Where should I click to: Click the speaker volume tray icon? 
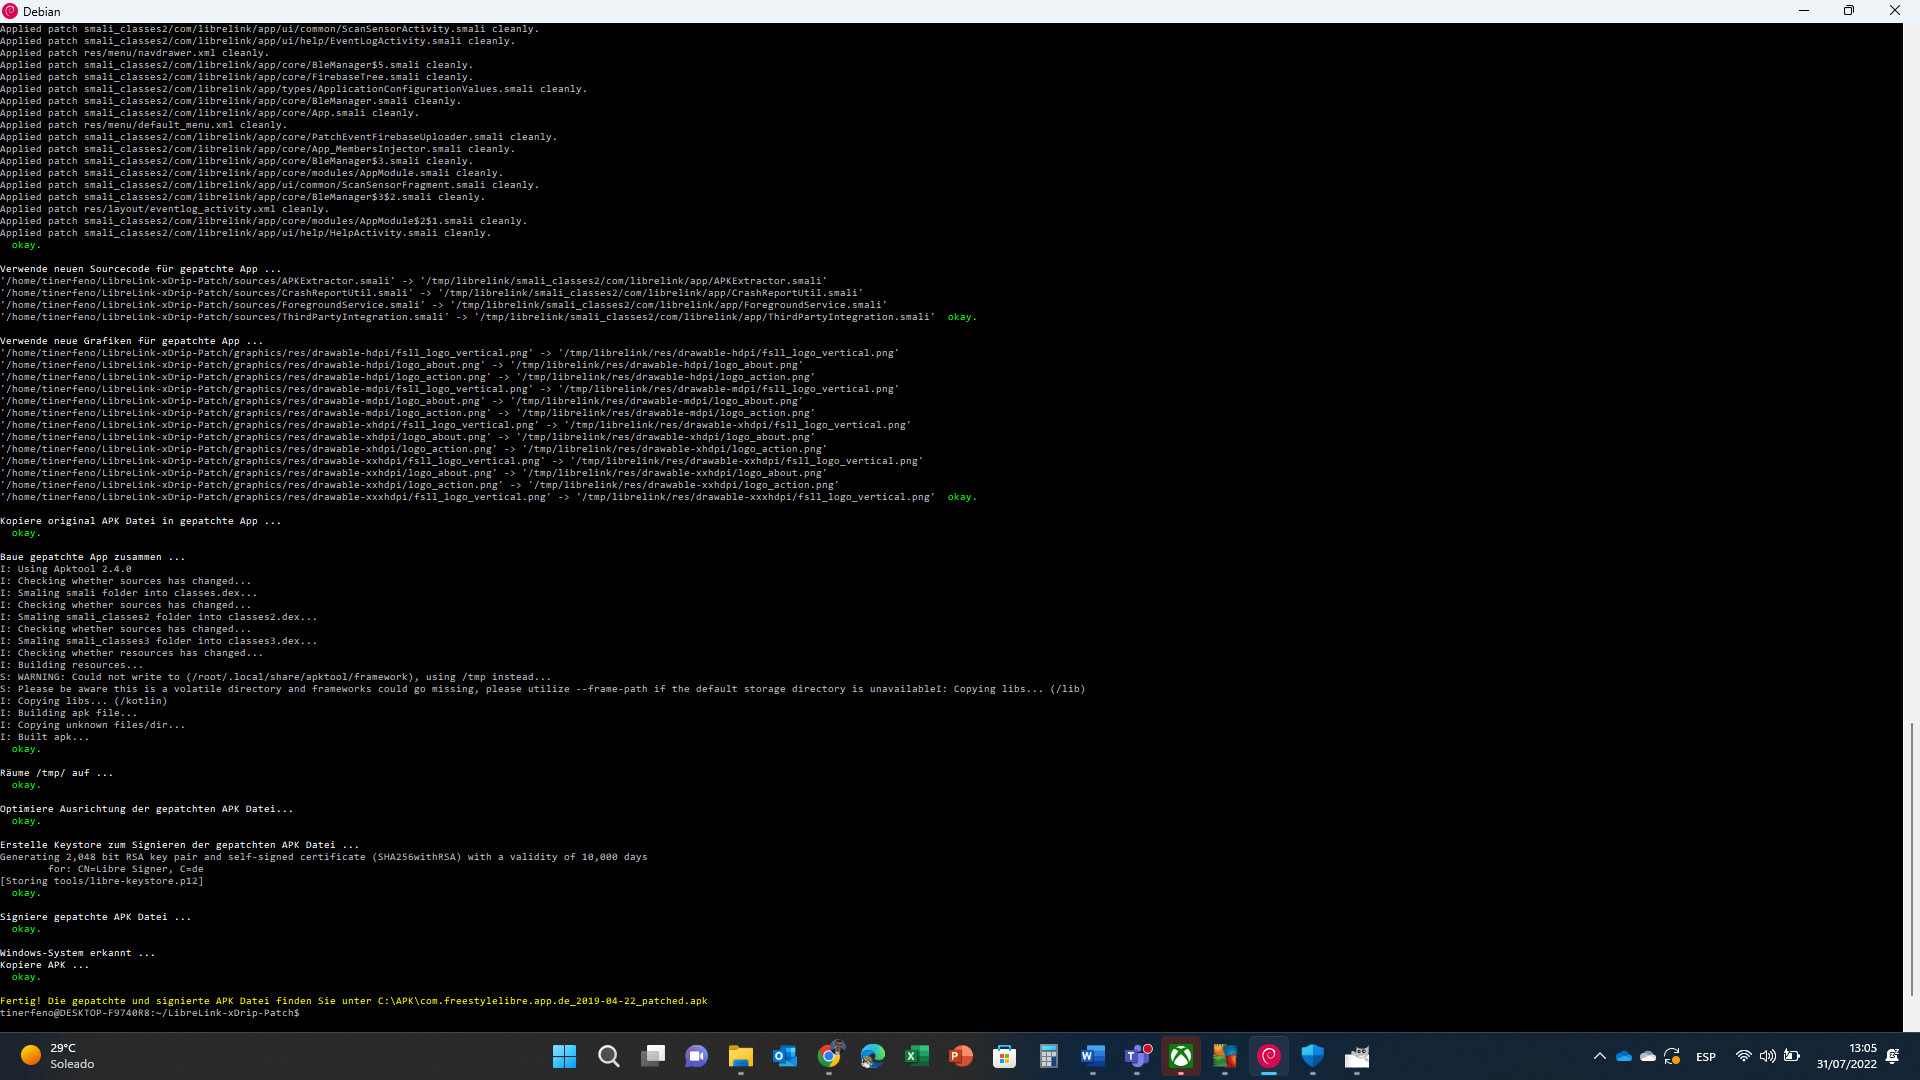(1767, 1056)
